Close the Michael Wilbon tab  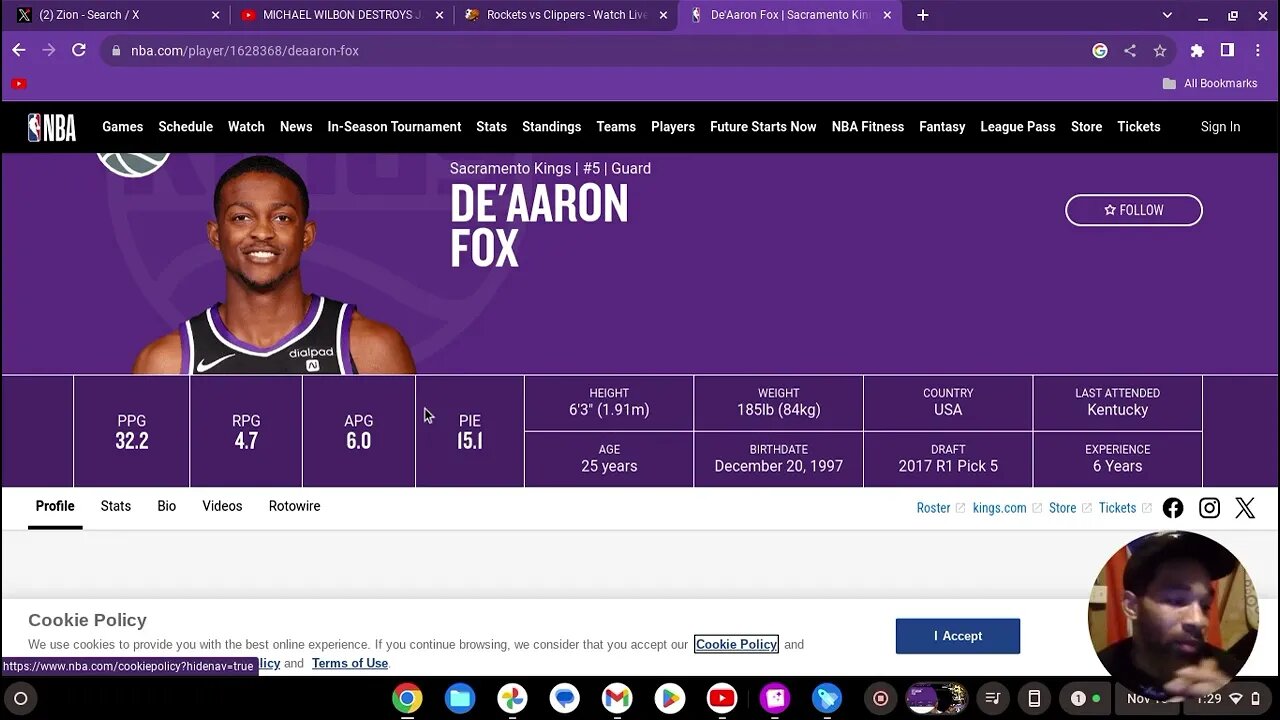(439, 15)
